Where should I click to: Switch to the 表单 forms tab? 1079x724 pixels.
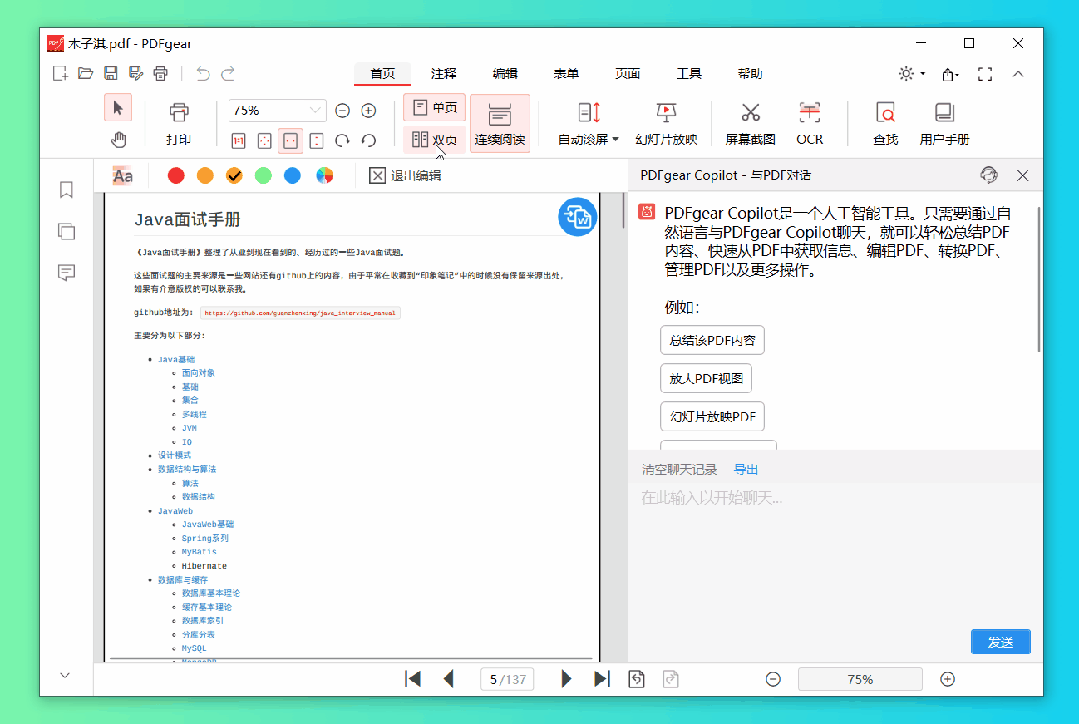point(566,74)
